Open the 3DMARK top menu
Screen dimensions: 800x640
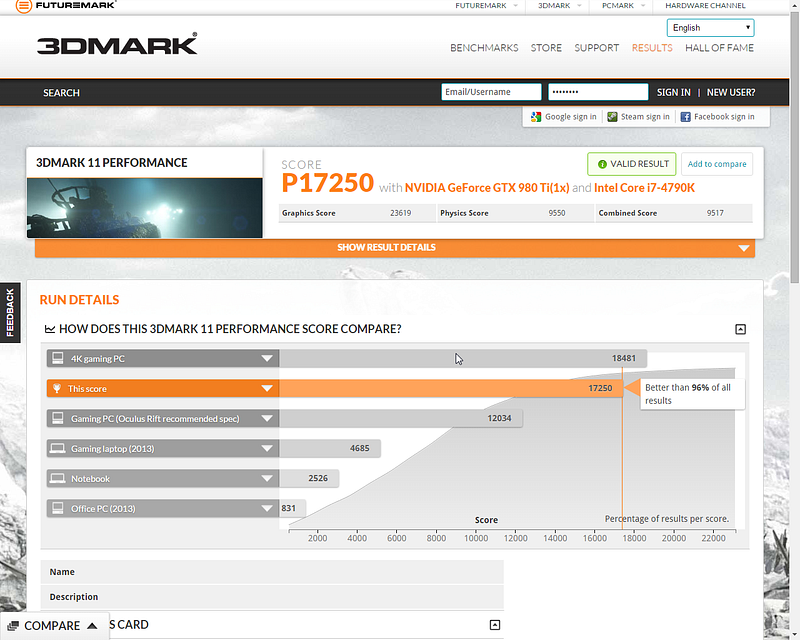(559, 6)
